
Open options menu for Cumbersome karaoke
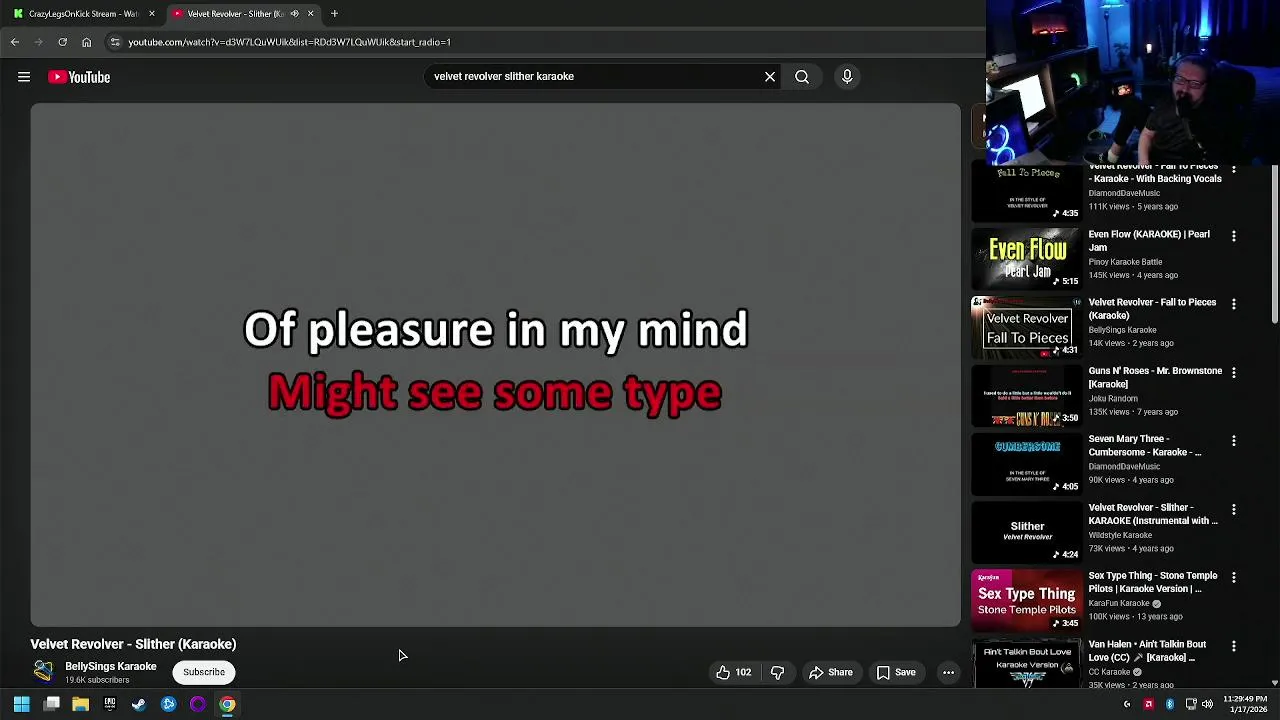(x=1234, y=441)
